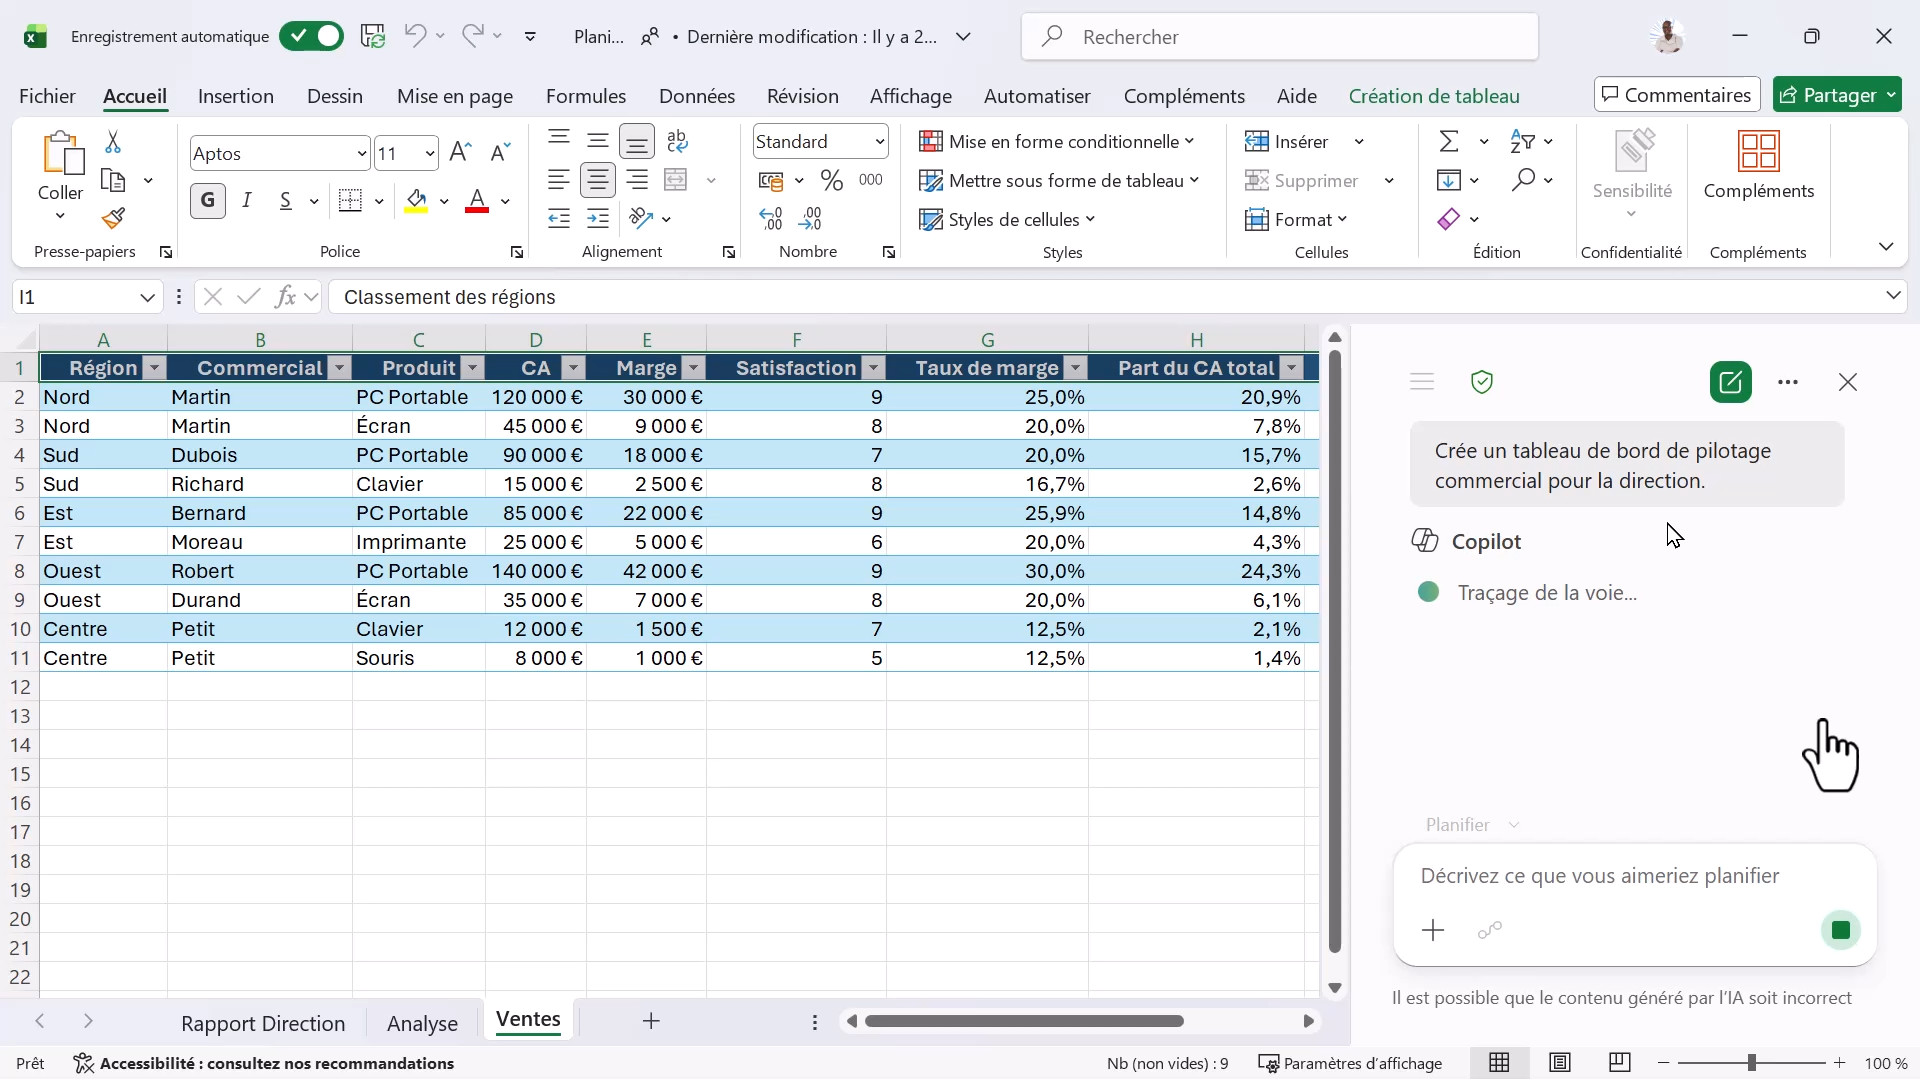1920x1080 pixels.
Task: Select the percent style icon
Action: click(831, 181)
